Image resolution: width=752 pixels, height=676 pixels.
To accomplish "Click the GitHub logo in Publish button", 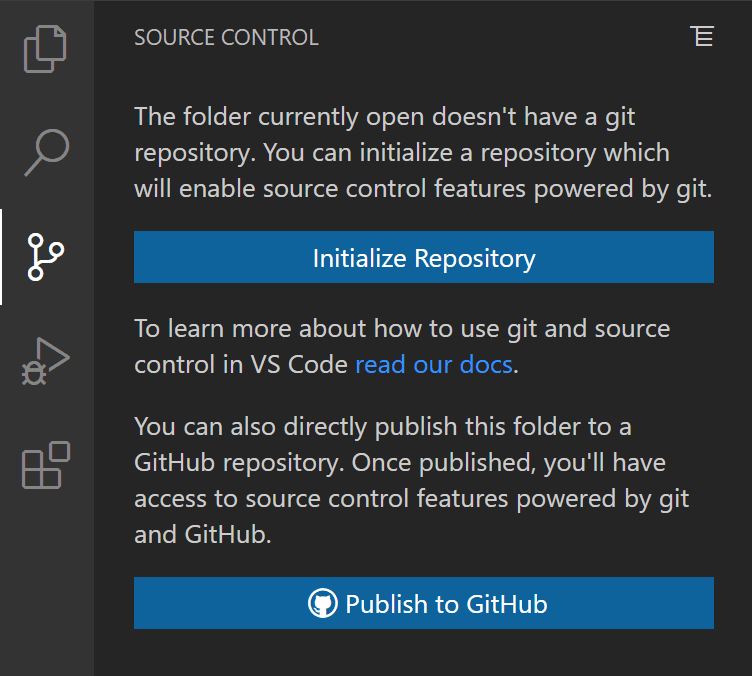I will click(322, 604).
